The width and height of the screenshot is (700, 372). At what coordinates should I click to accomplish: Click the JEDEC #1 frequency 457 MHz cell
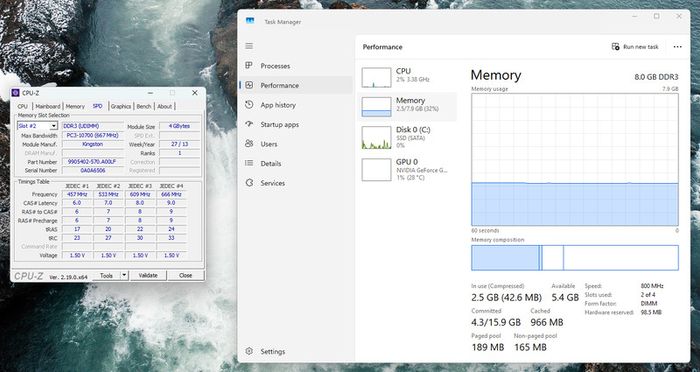[x=77, y=195]
